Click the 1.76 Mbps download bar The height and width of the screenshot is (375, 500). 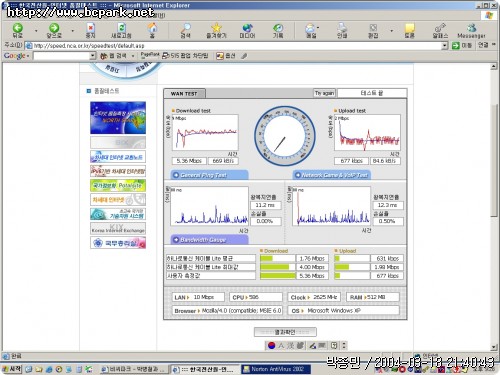pos(278,258)
